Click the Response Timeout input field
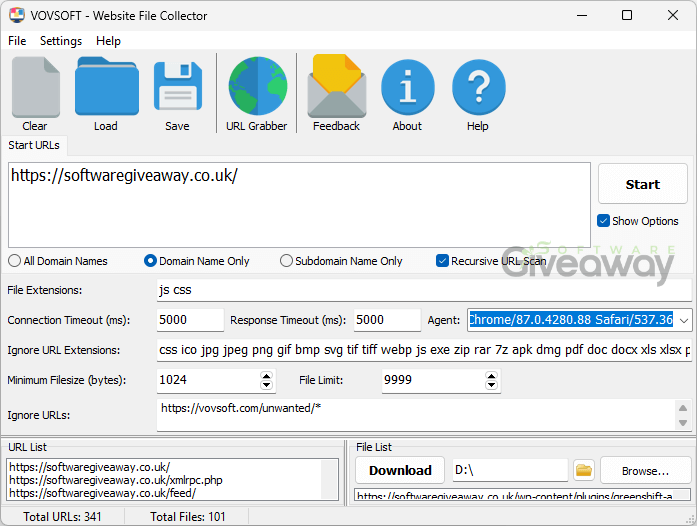Screen dimensions: 697x526 click(387, 320)
